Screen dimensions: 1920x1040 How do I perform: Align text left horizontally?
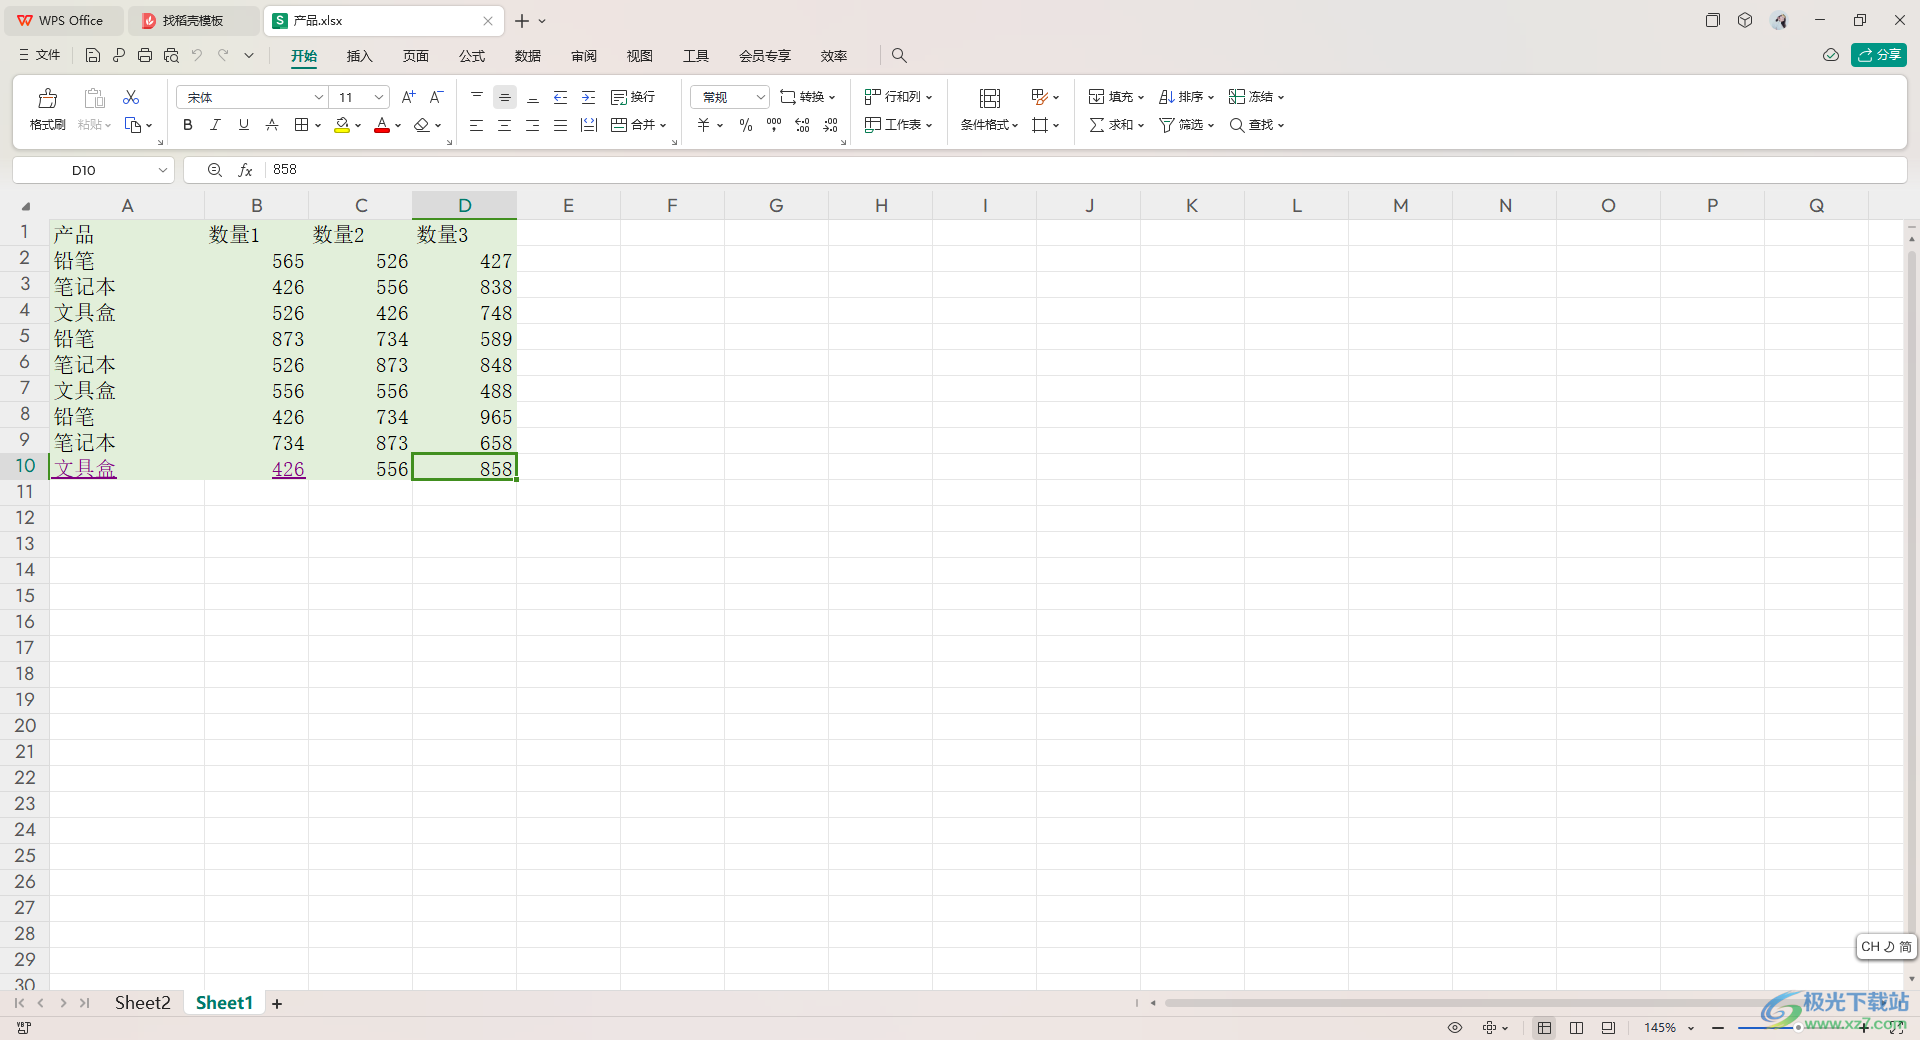(477, 125)
